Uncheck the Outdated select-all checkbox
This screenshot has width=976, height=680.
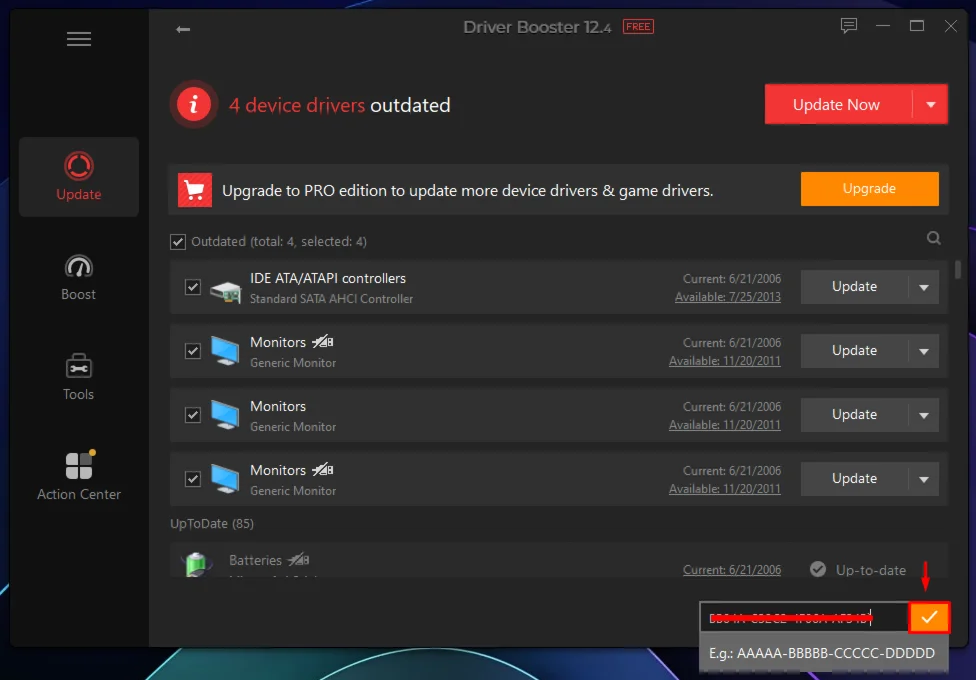pyautogui.click(x=178, y=241)
